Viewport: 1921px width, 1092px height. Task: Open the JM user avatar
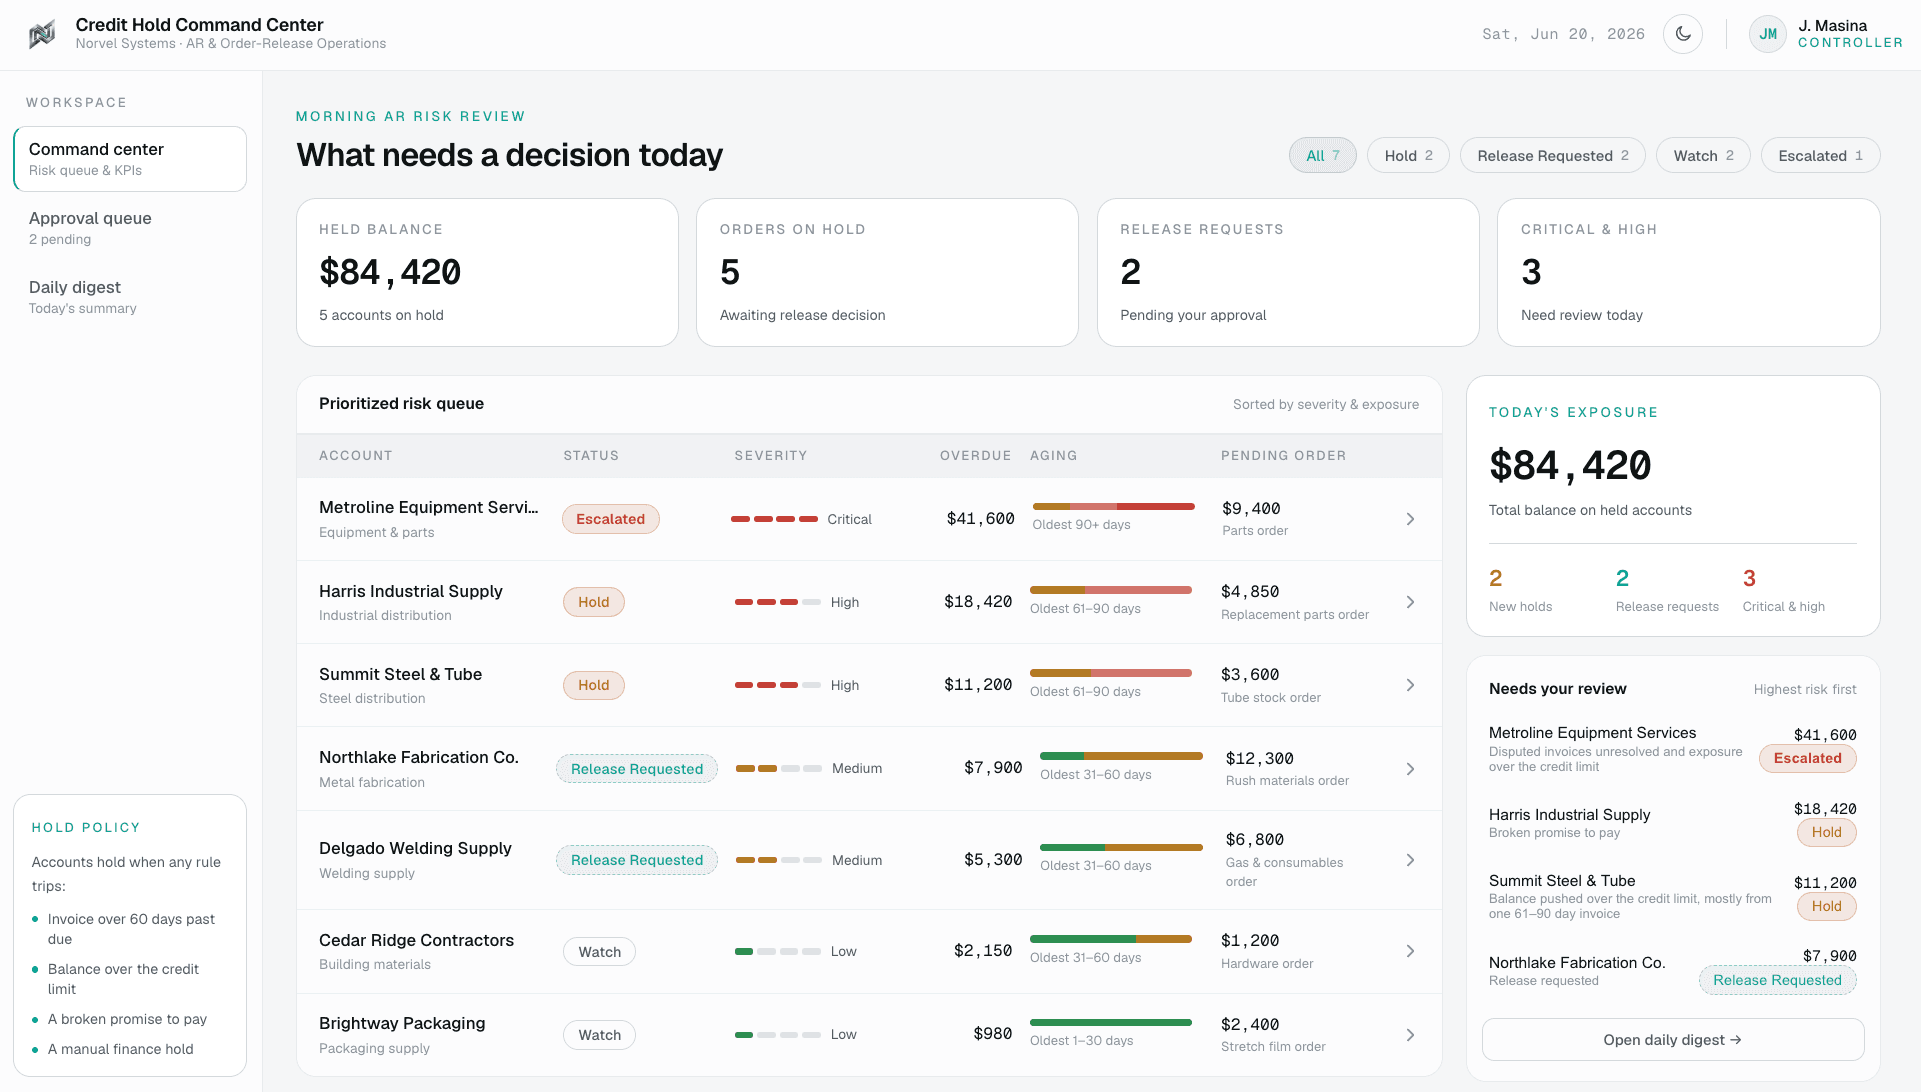(x=1768, y=34)
